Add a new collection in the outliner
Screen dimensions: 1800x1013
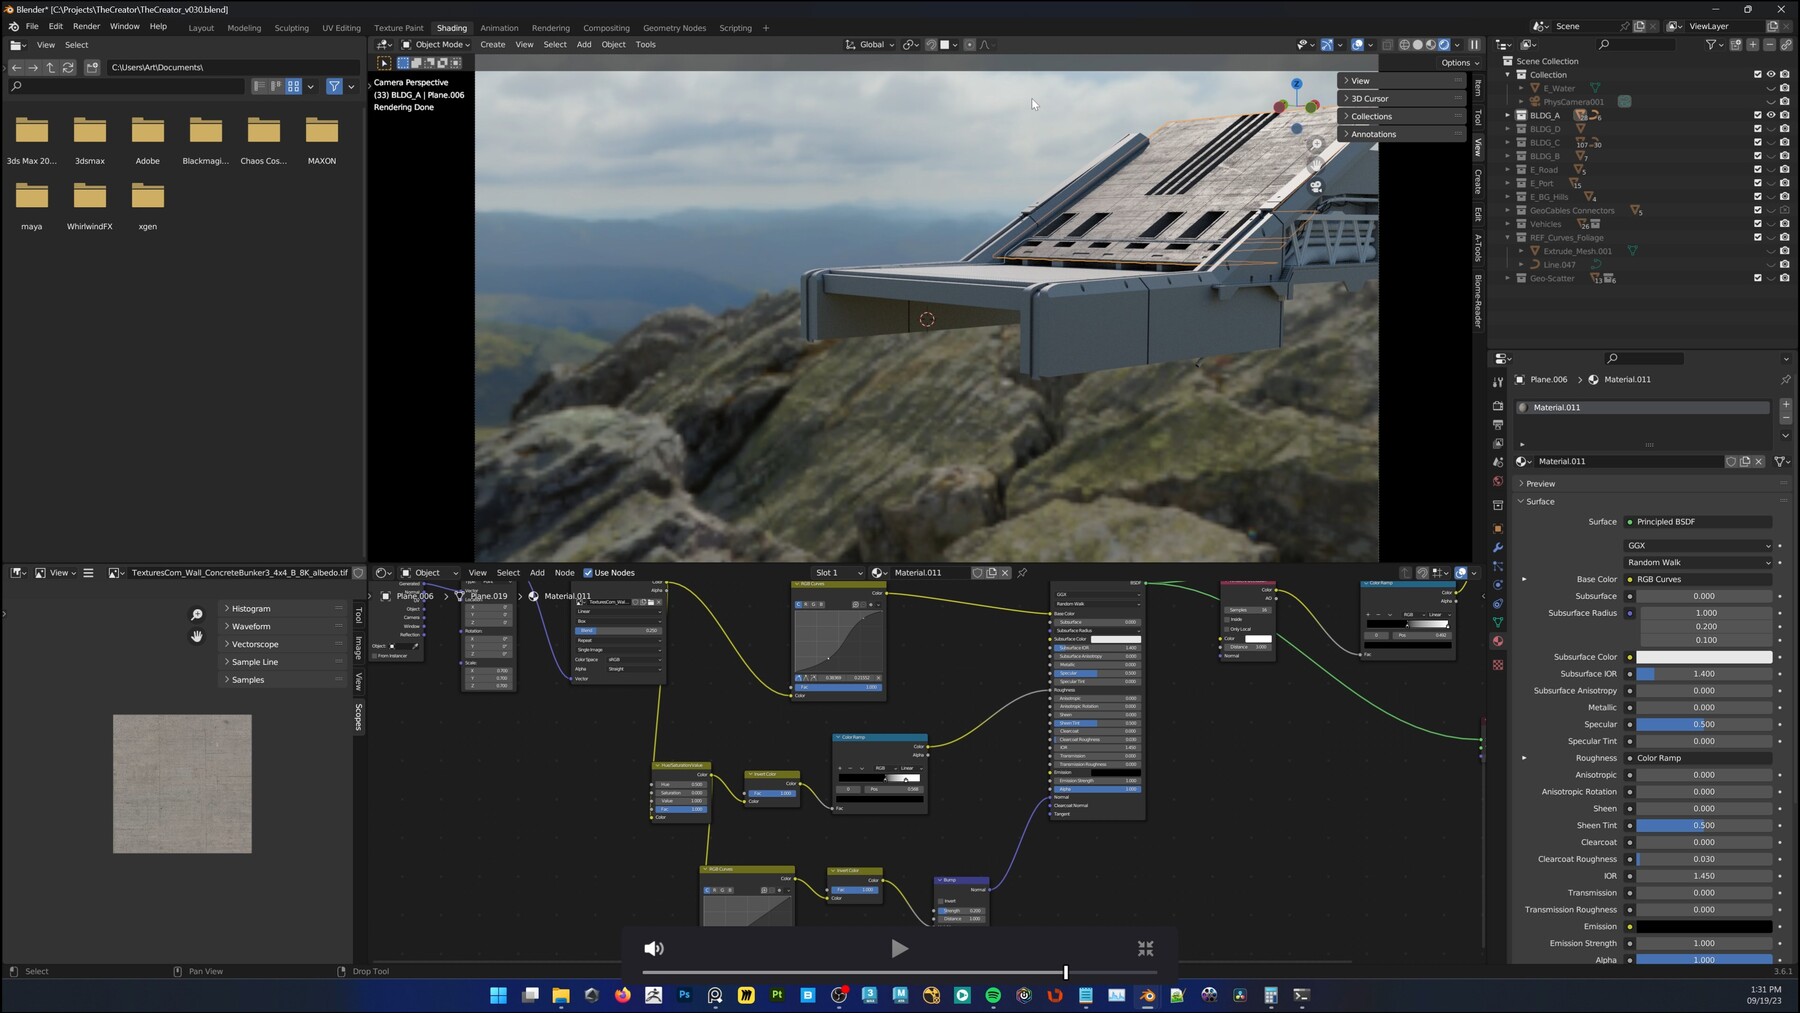click(1736, 44)
